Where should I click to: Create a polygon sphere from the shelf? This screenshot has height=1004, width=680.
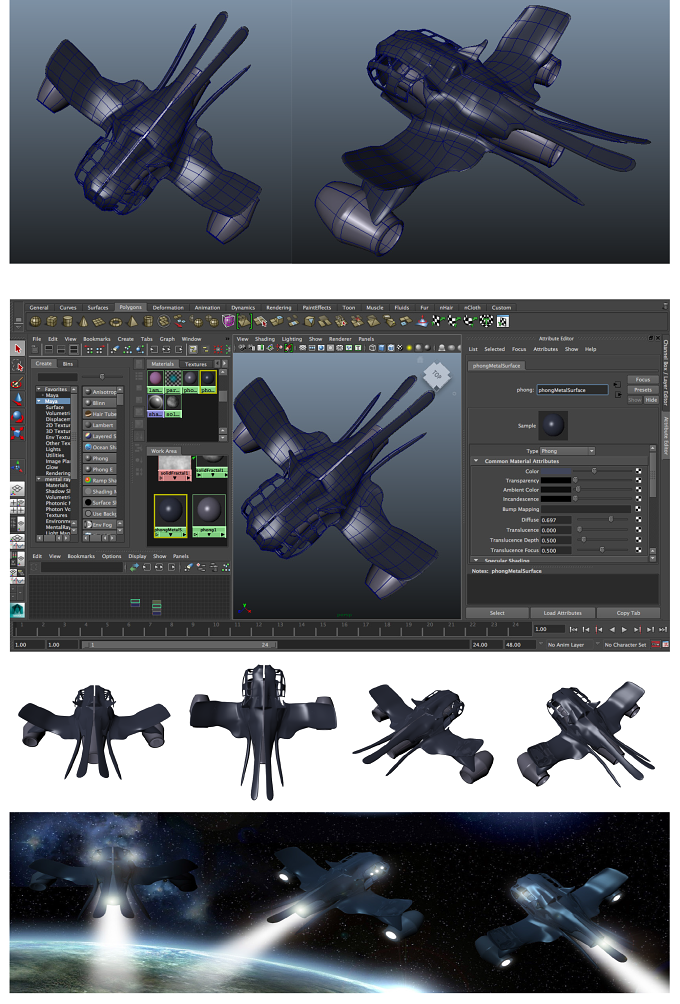point(36,321)
